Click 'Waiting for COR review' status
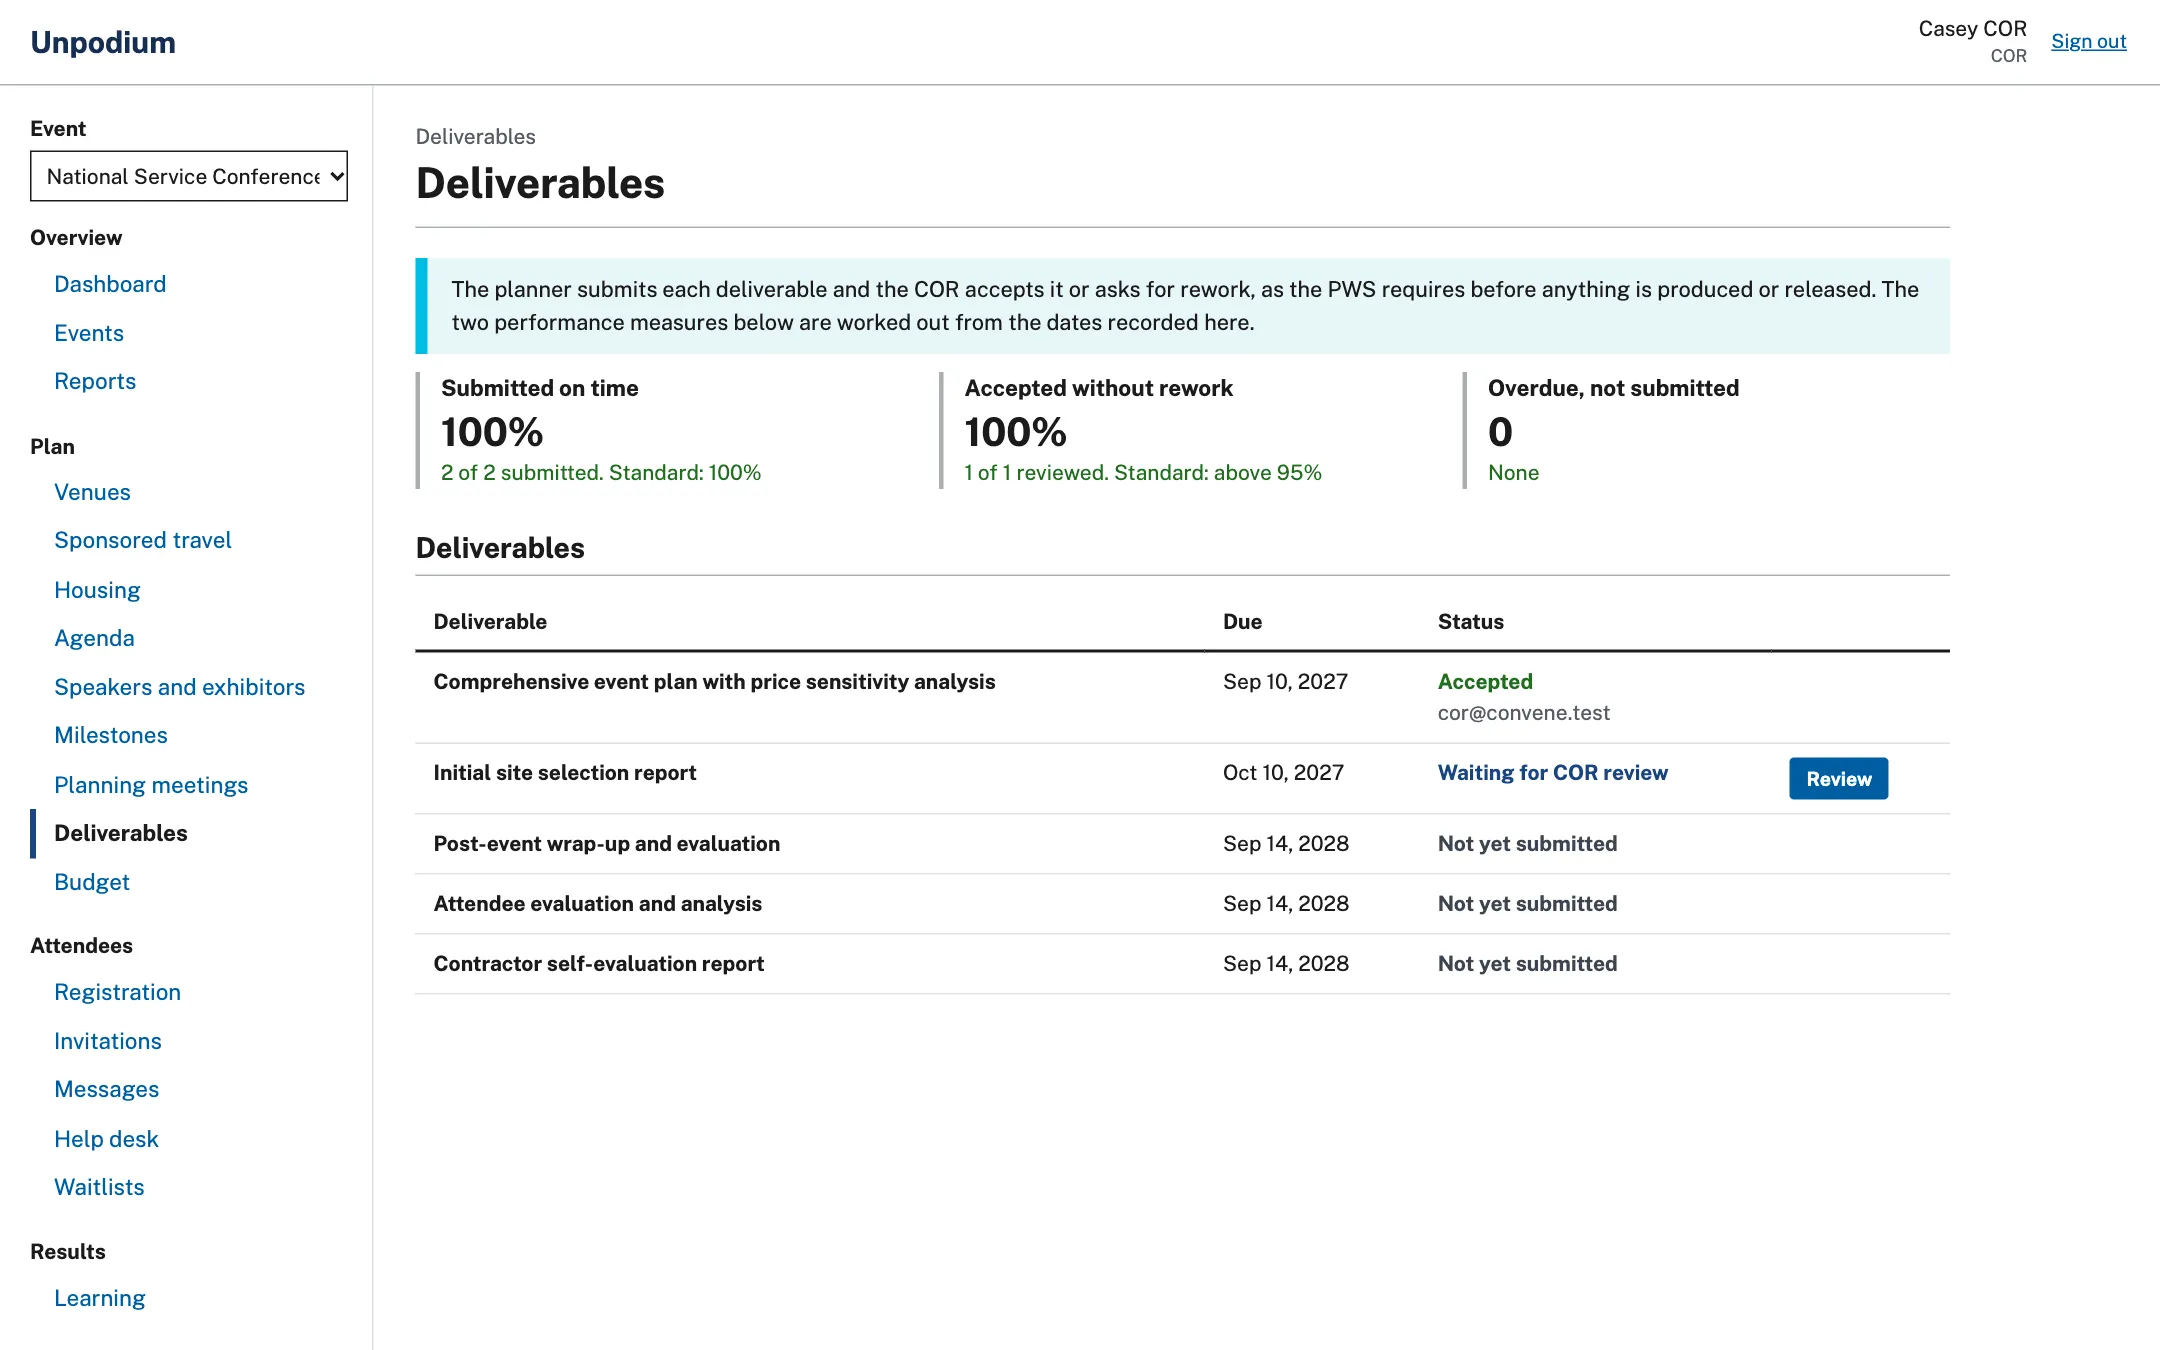The height and width of the screenshot is (1350, 2160). click(x=1553, y=772)
